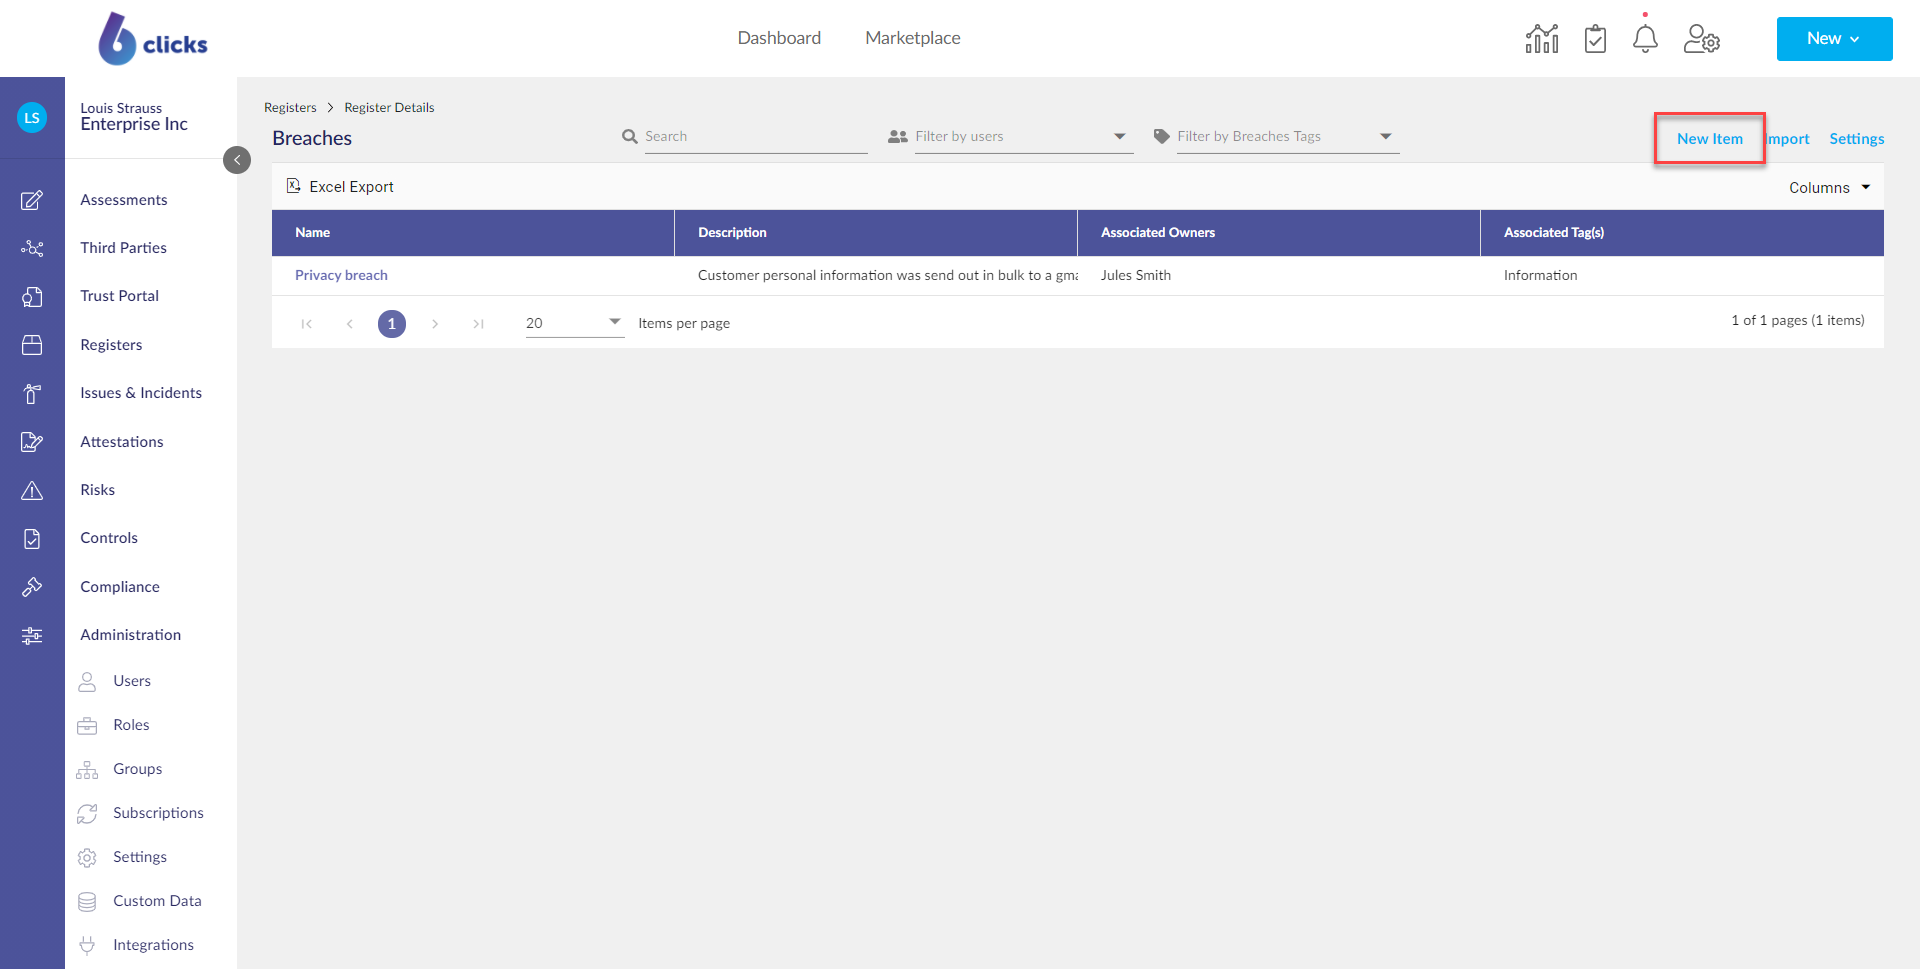This screenshot has height=969, width=1920.
Task: Click the Issues & Incidents icon in rail
Action: [x=32, y=393]
